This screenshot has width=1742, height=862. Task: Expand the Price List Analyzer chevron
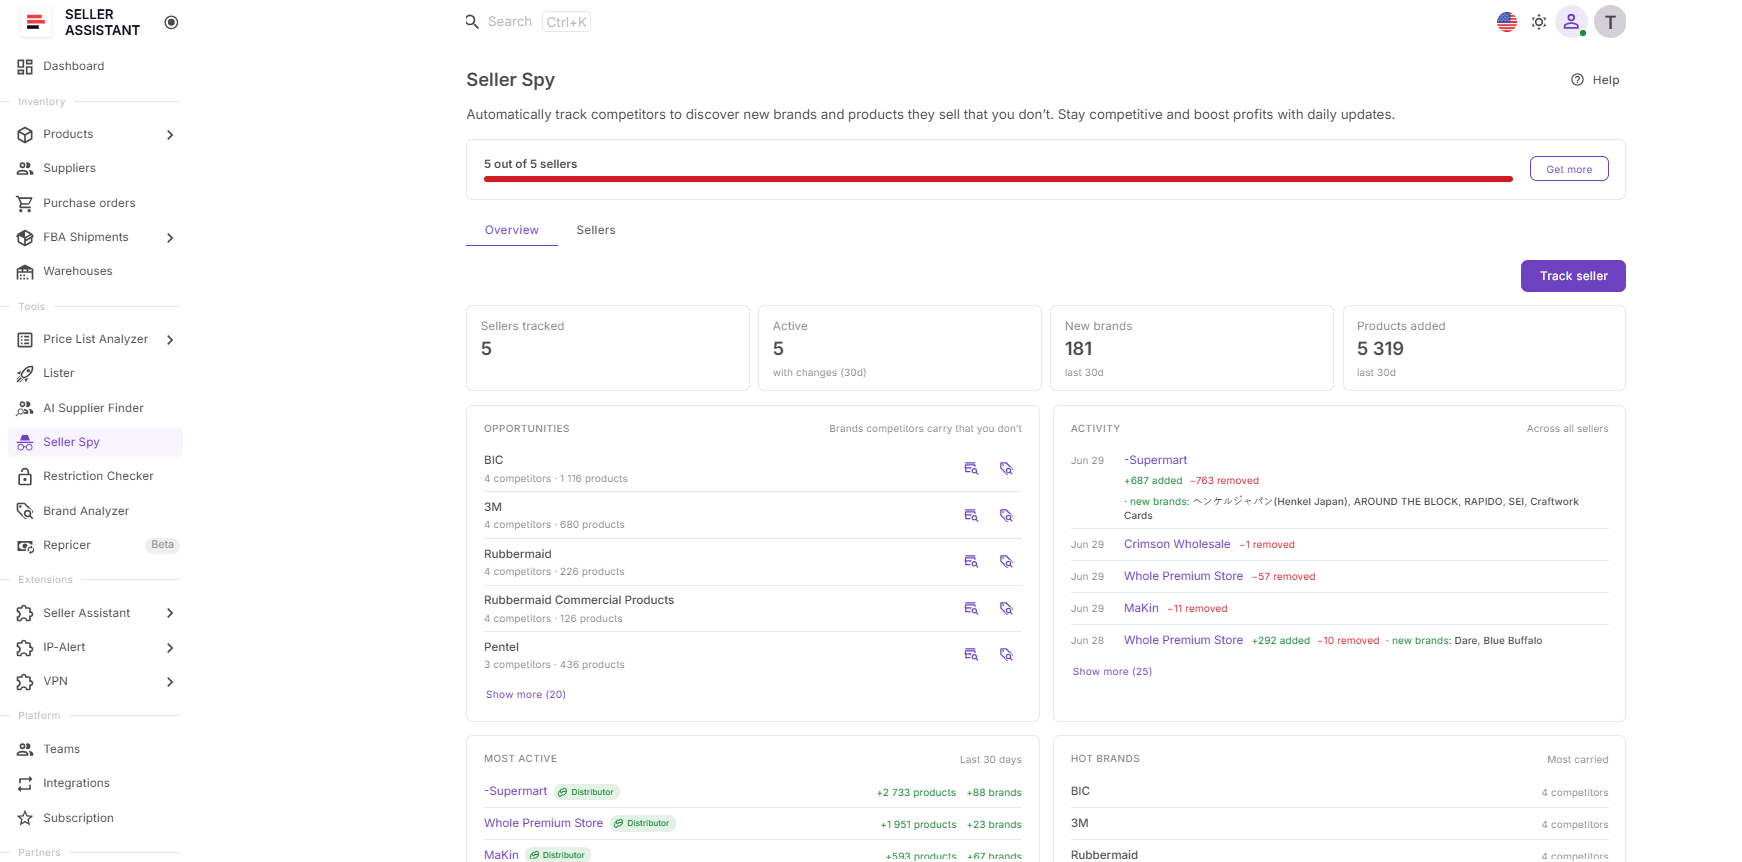(x=170, y=340)
